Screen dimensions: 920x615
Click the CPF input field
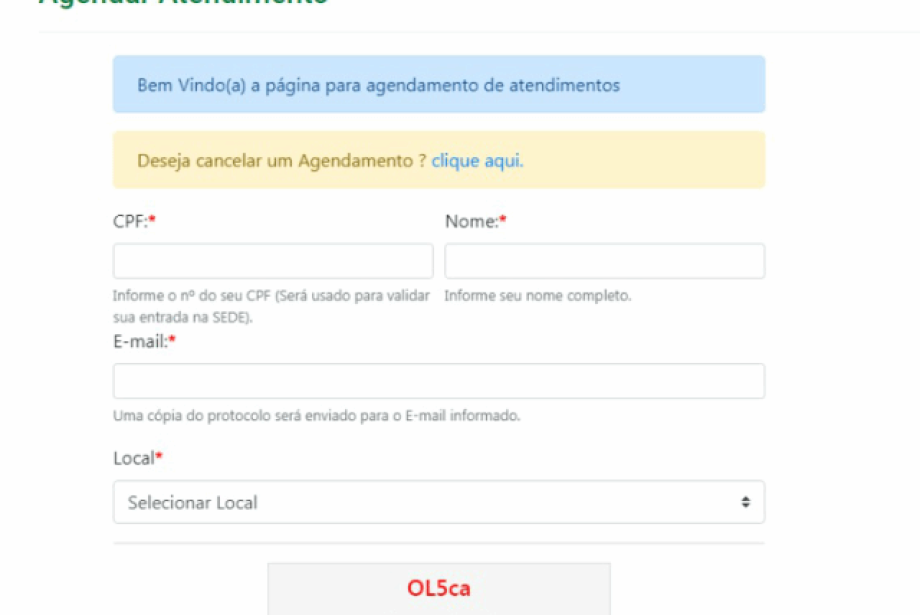pyautogui.click(x=272, y=261)
